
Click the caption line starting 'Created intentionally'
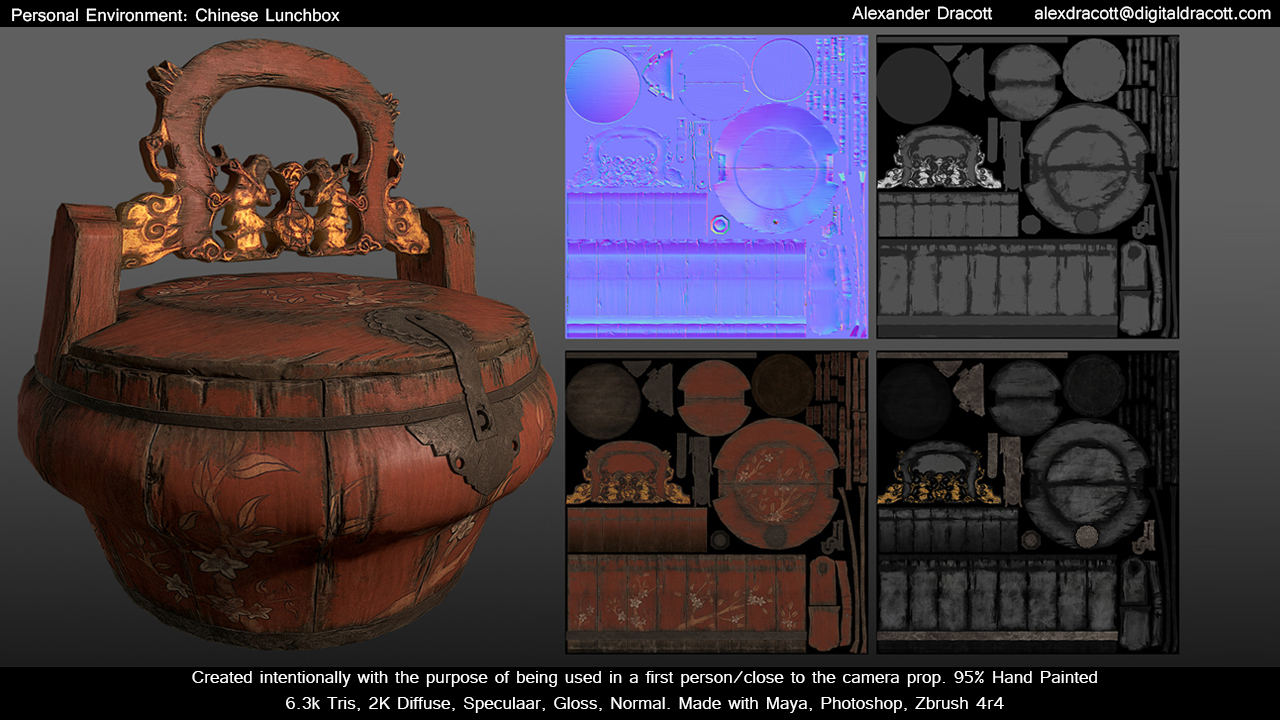644,678
